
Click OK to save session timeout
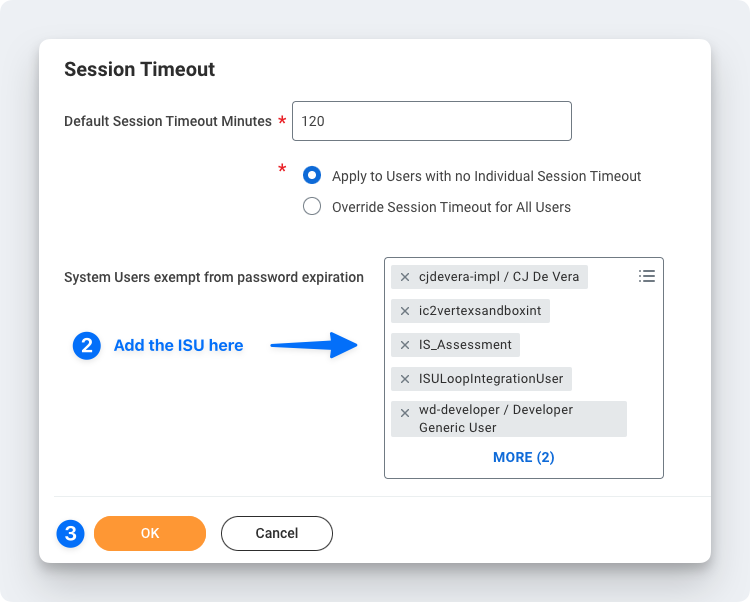[150, 533]
